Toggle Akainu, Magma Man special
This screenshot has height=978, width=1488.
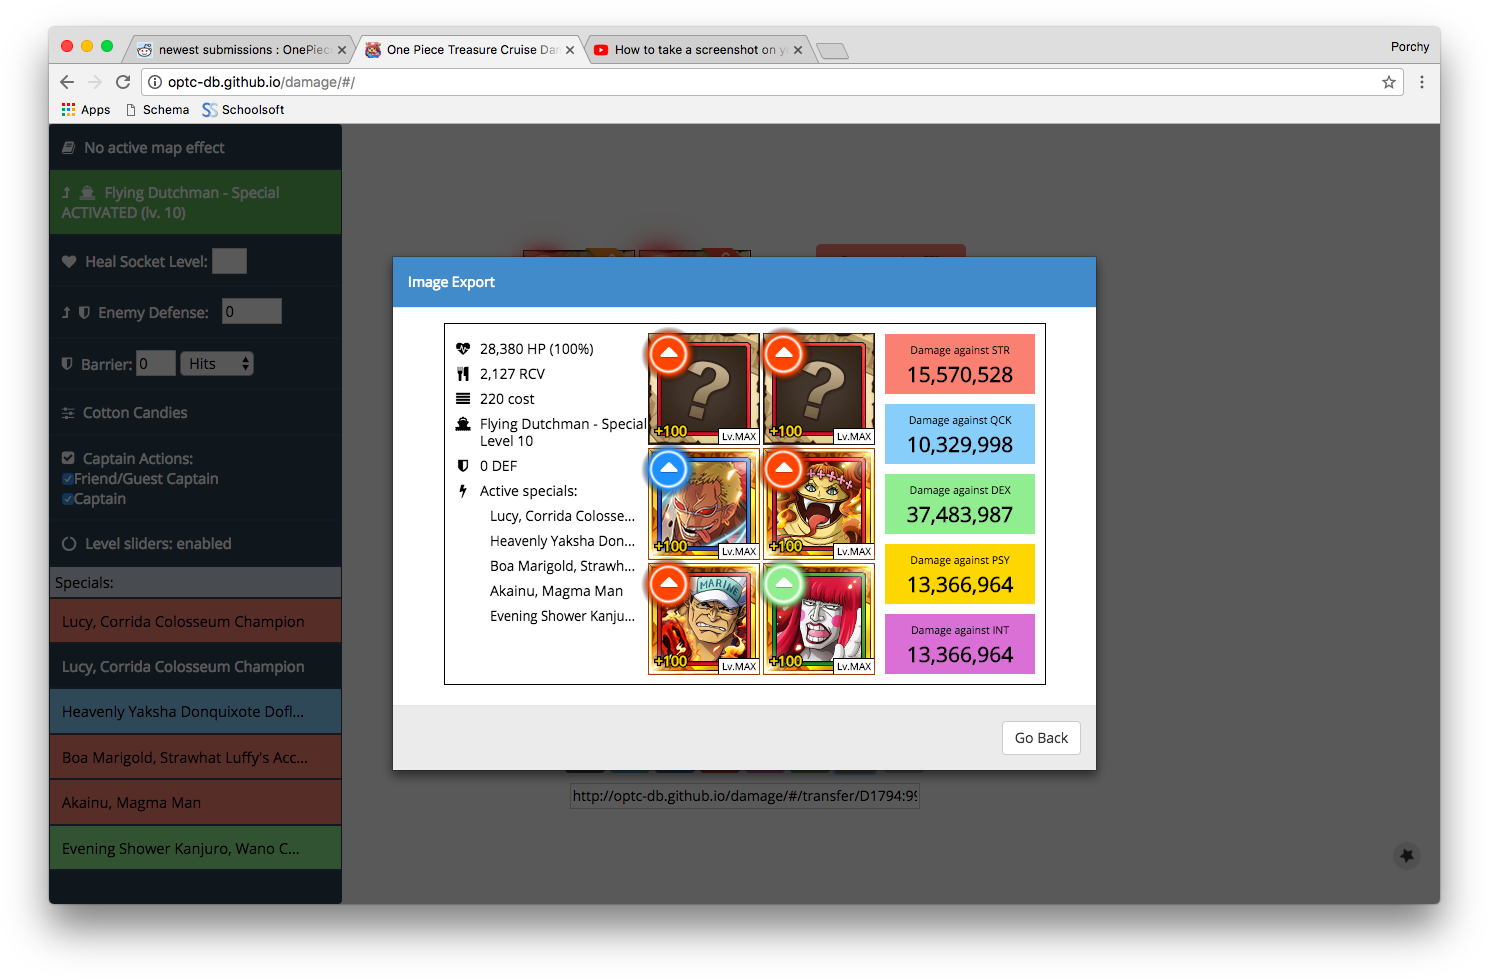[x=195, y=802]
